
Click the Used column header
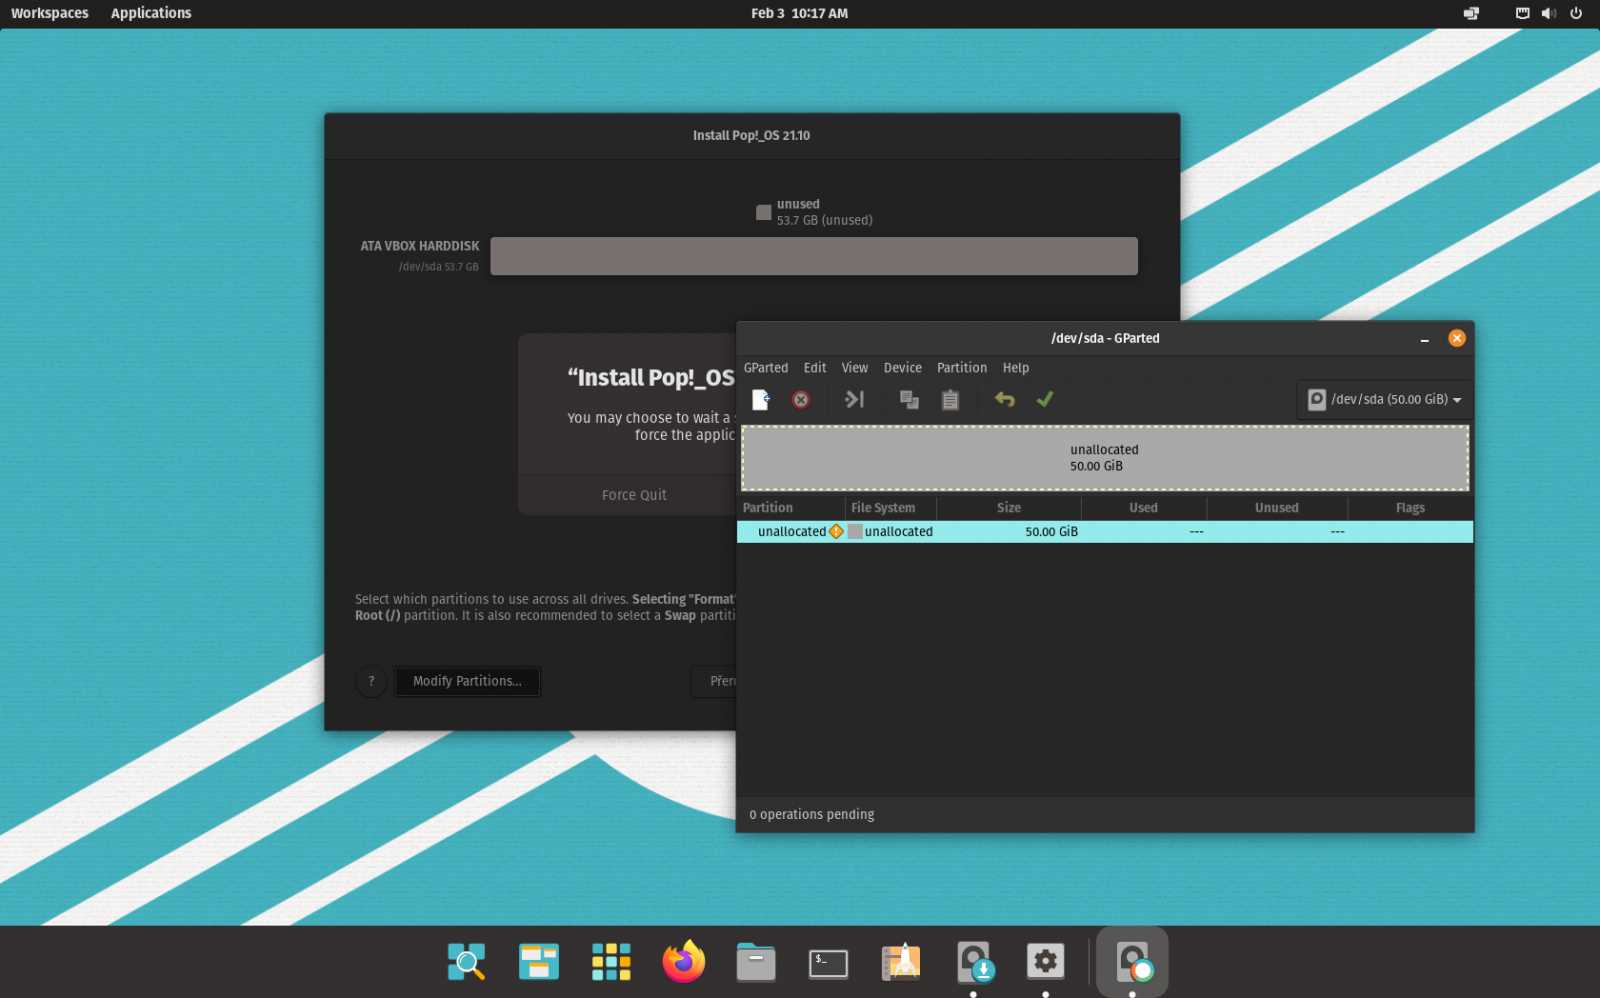tap(1144, 508)
